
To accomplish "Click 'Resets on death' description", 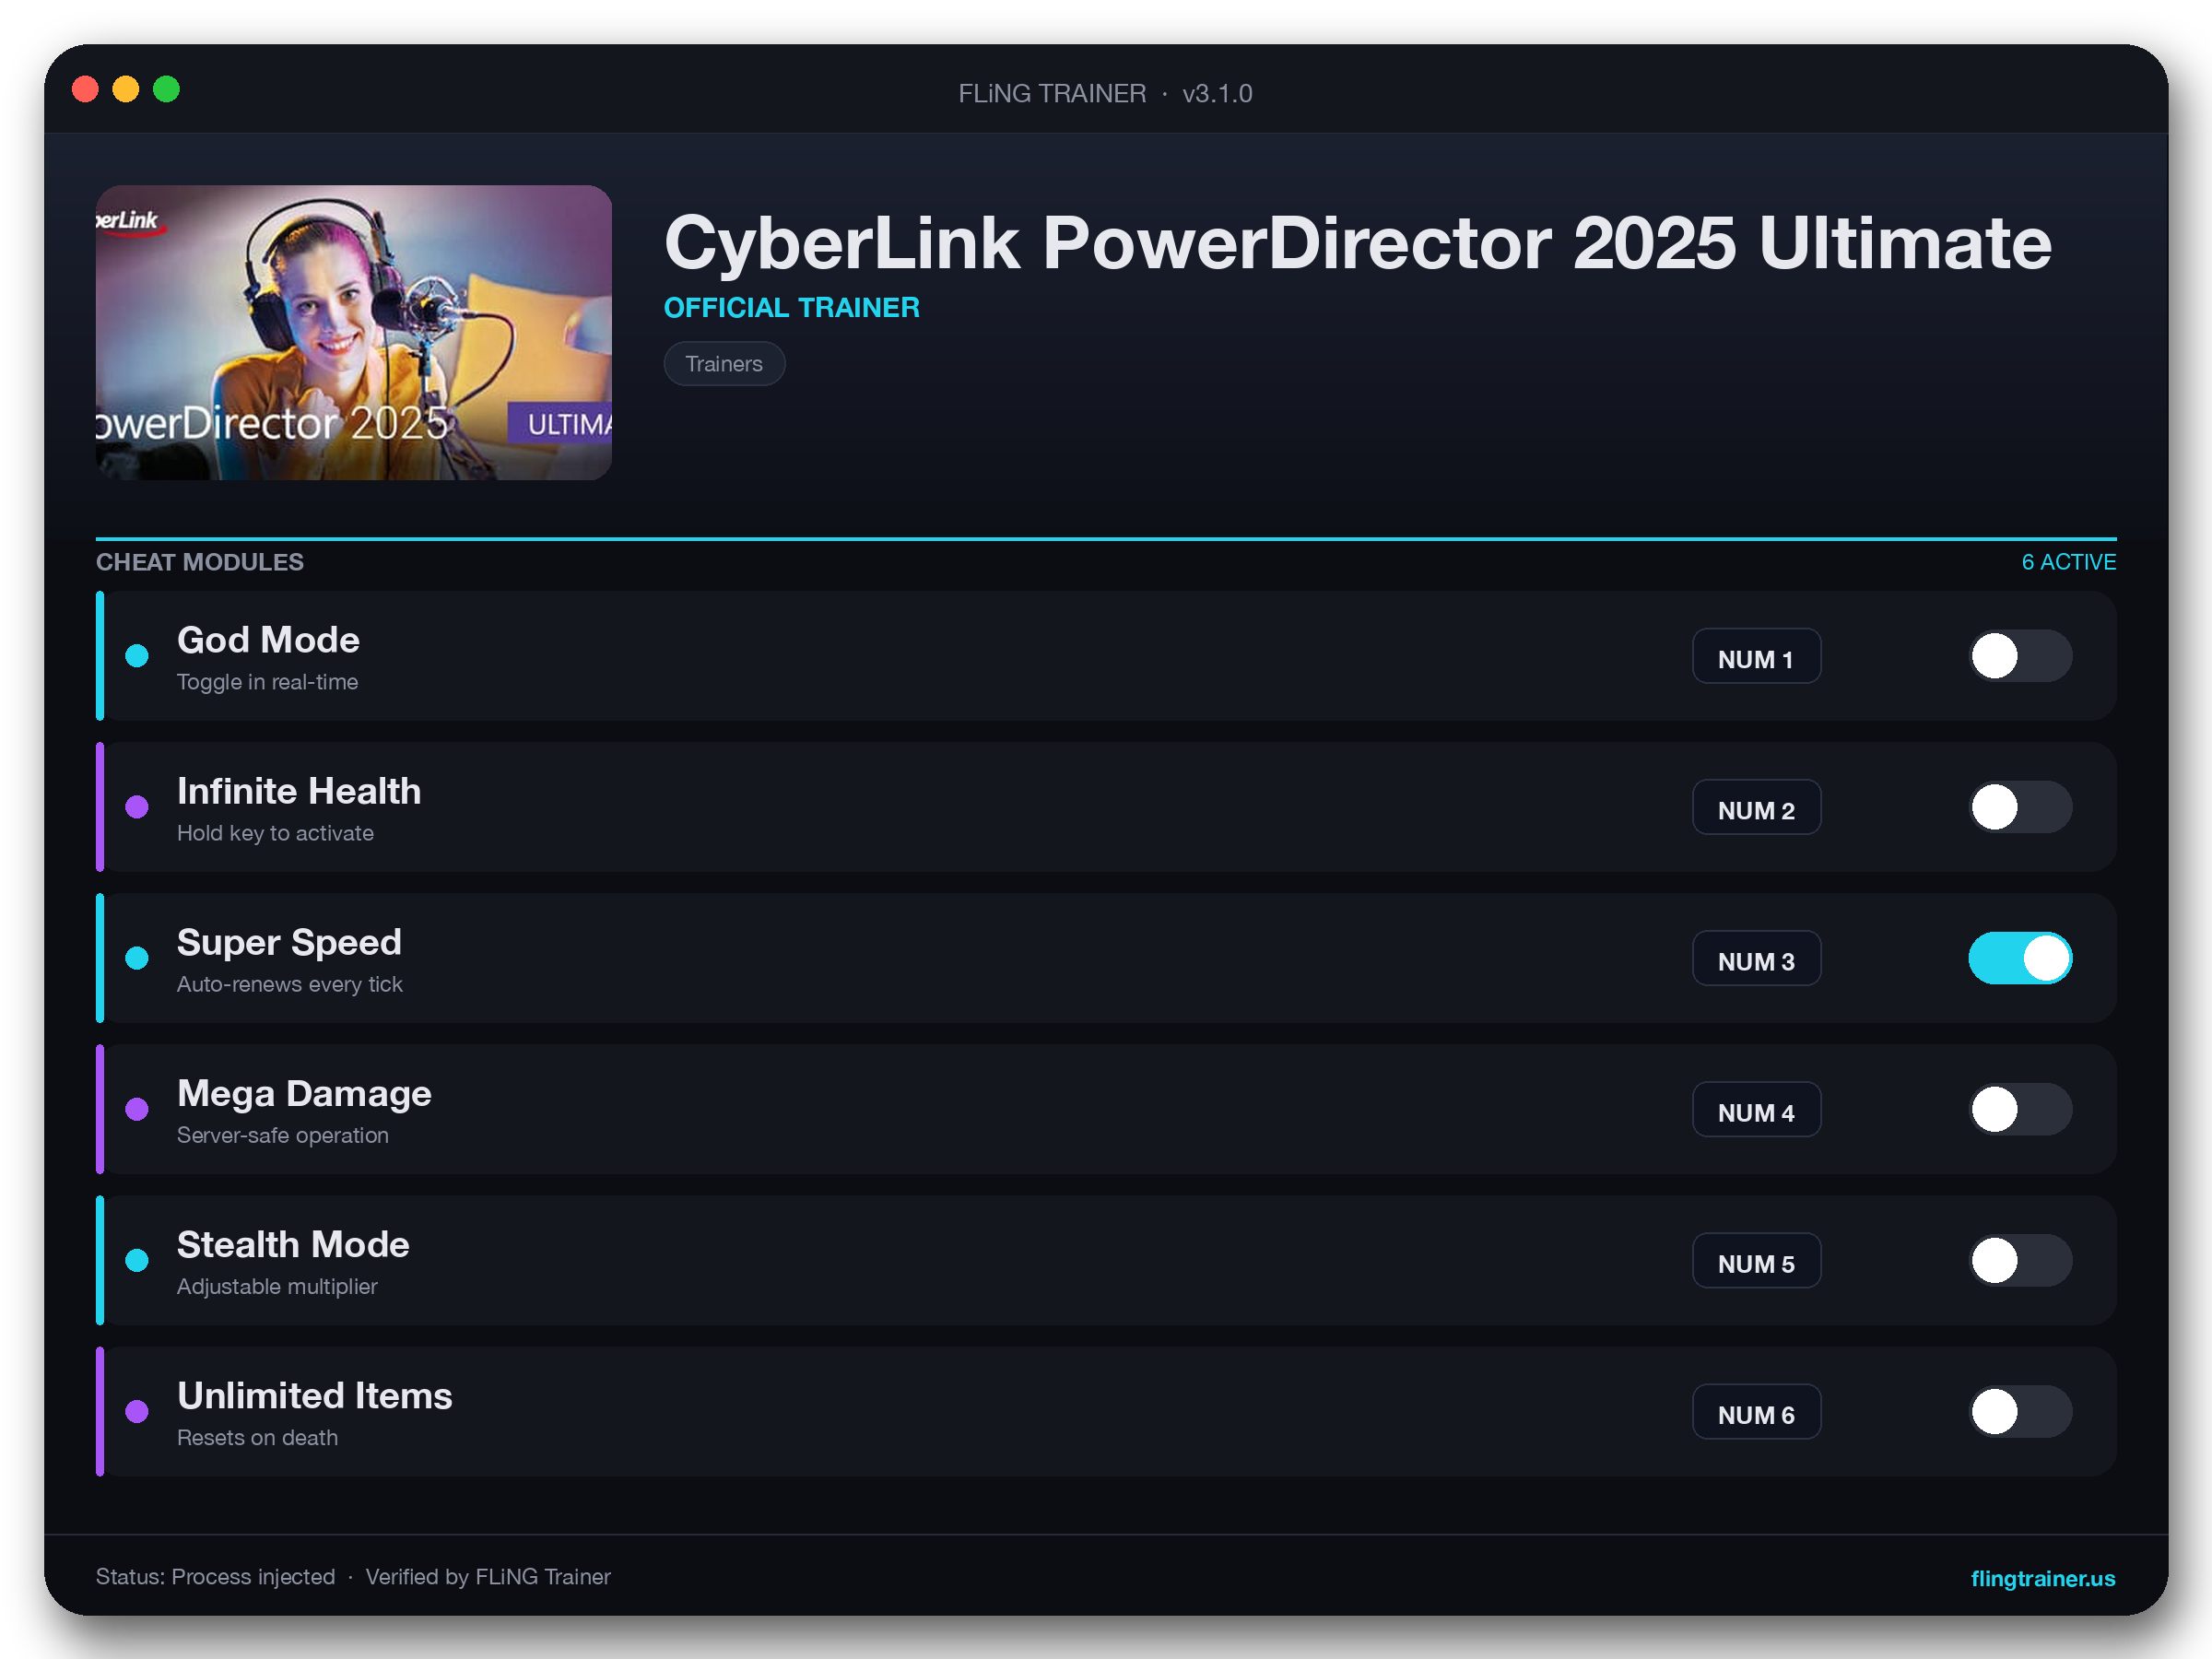I will [257, 1437].
